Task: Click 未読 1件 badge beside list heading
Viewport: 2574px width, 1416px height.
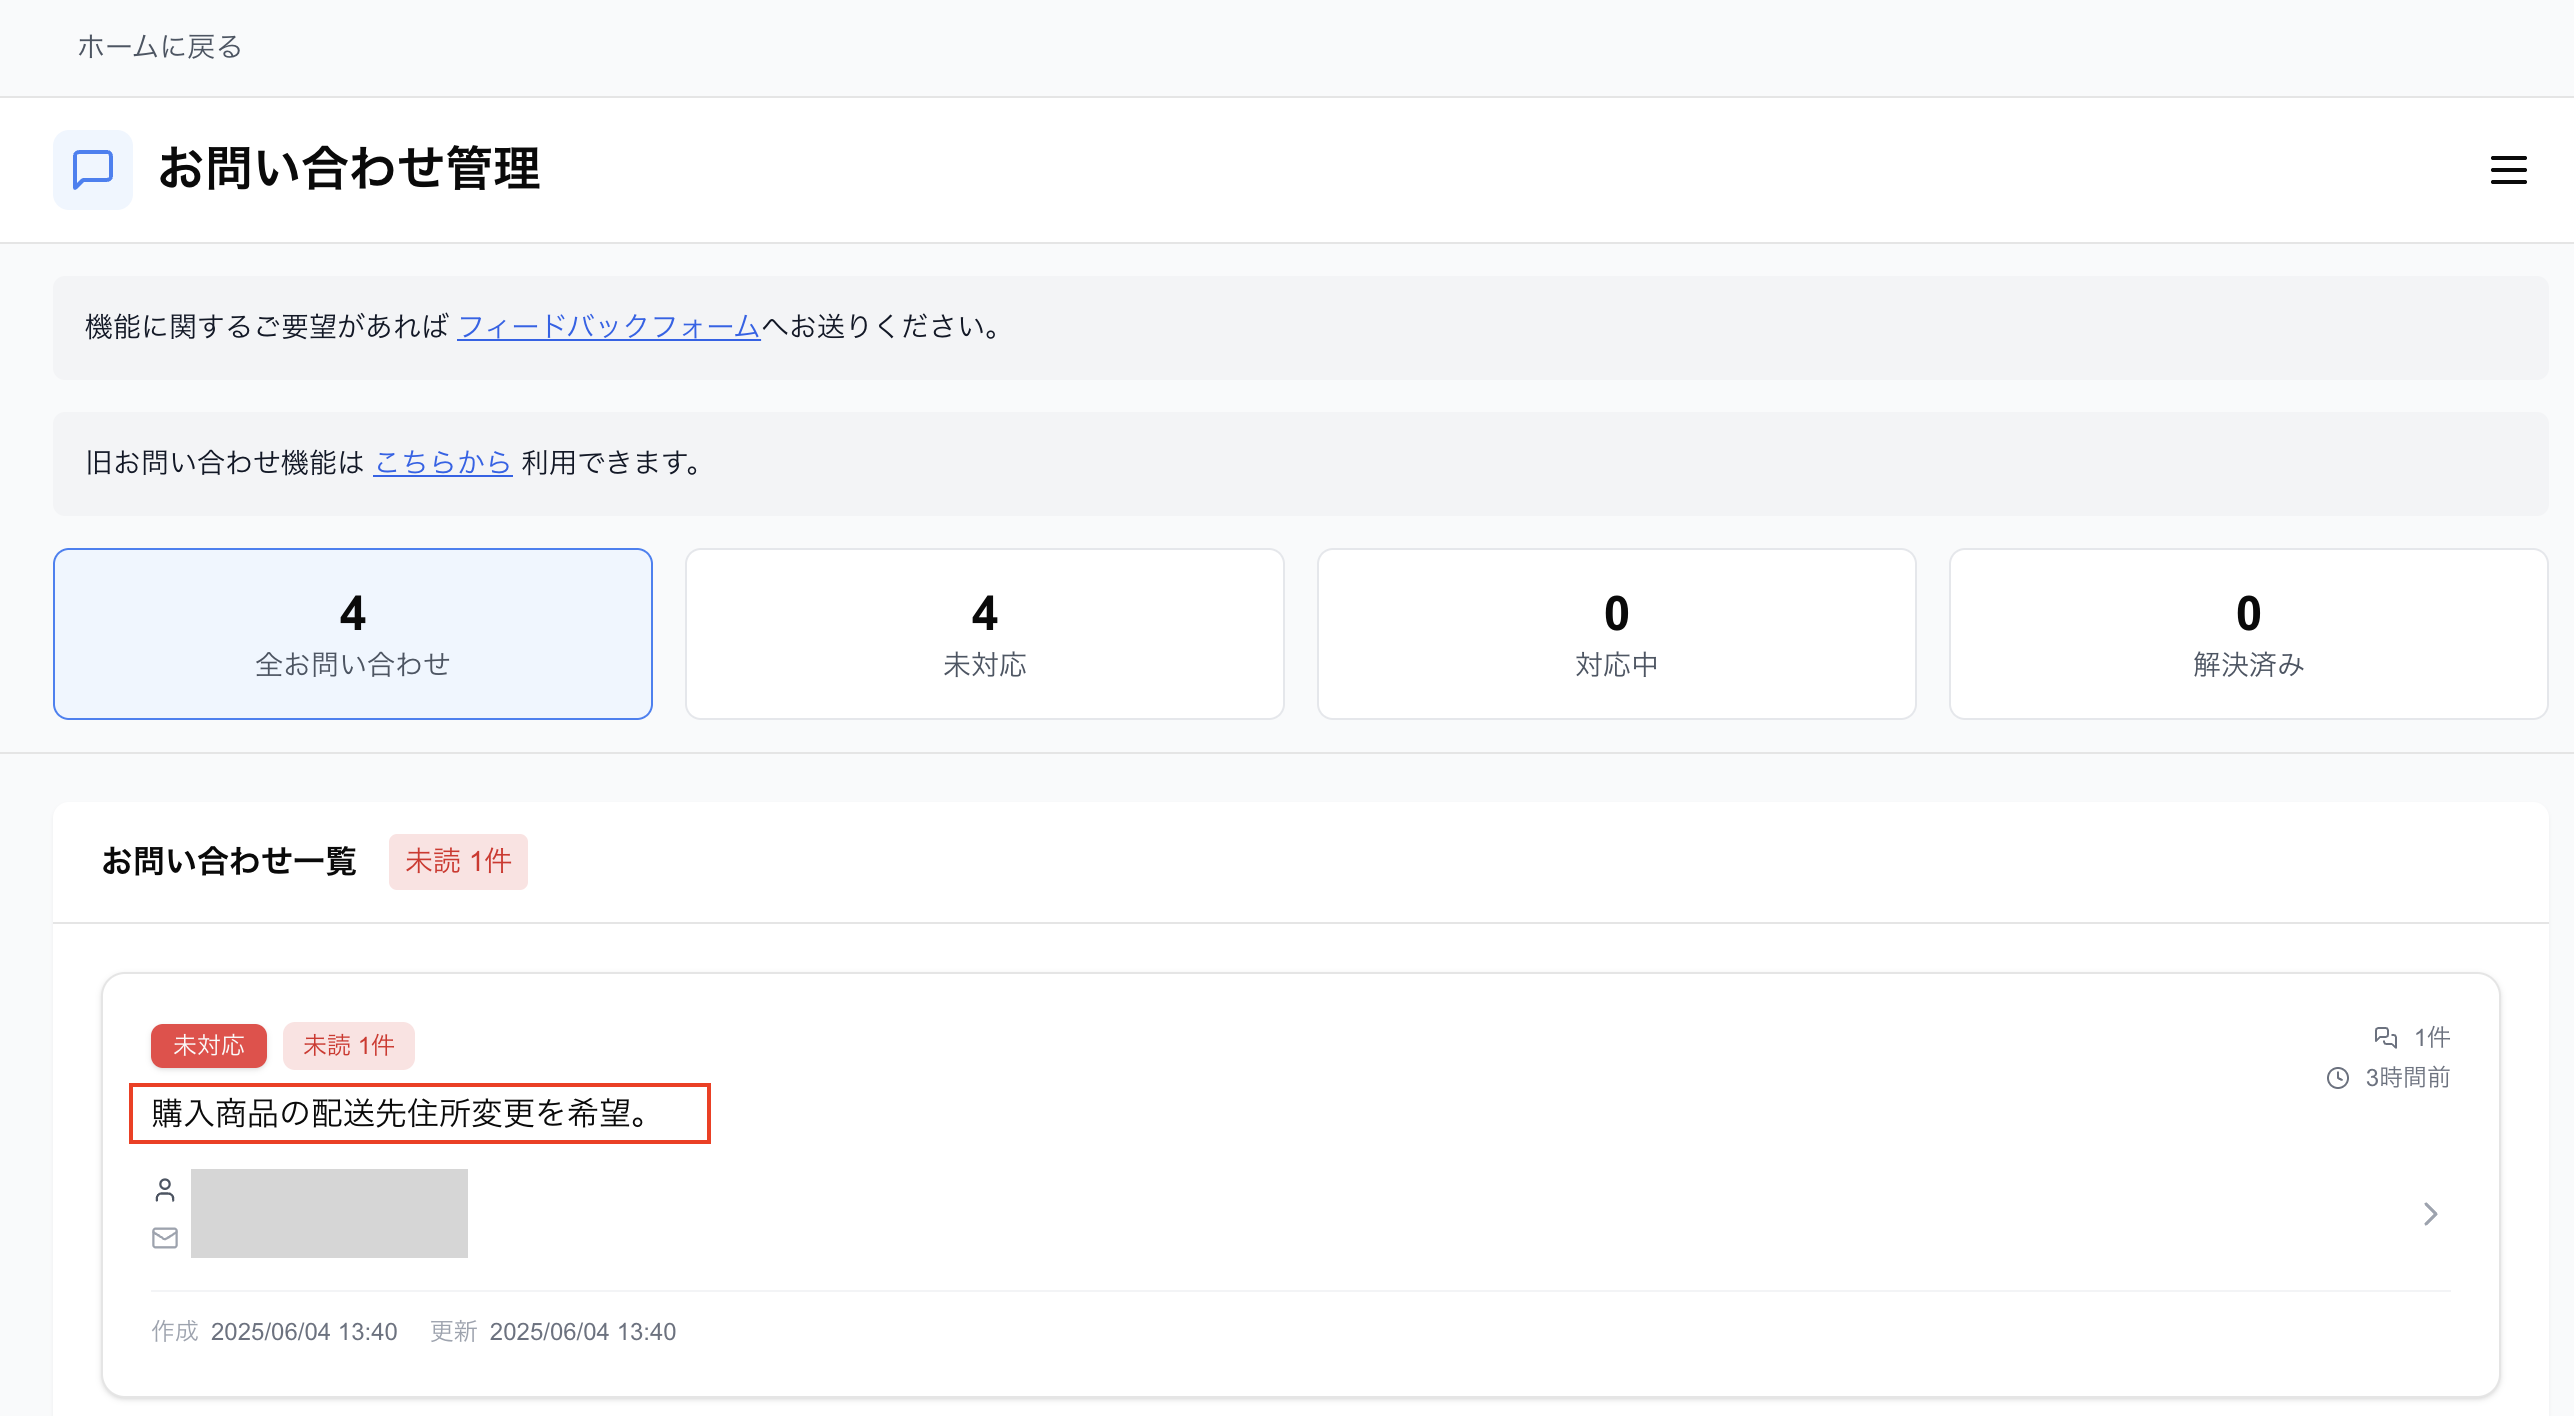Action: pos(458,861)
